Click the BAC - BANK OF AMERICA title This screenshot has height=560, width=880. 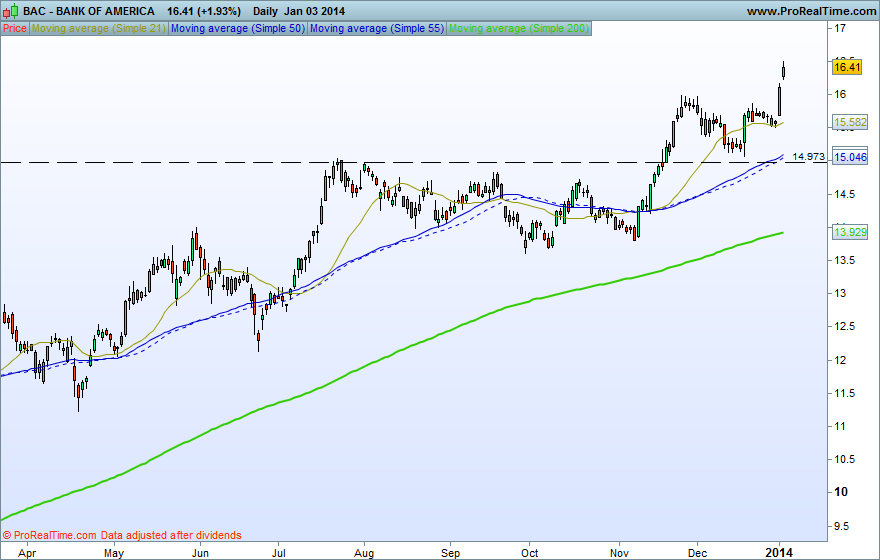click(x=89, y=11)
